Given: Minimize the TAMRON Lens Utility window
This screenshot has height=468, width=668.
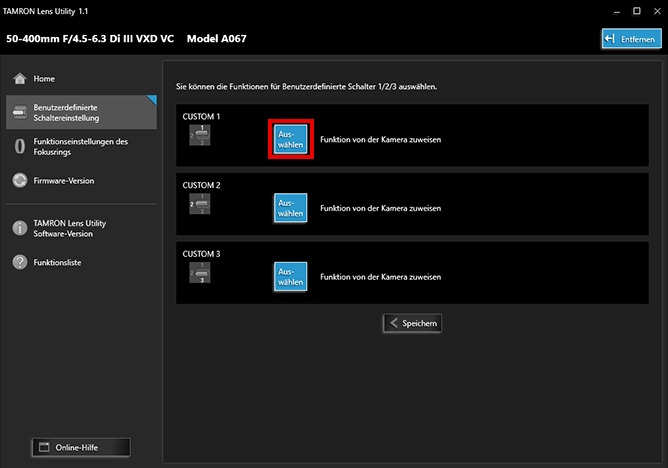Looking at the screenshot, I should click(x=616, y=11).
